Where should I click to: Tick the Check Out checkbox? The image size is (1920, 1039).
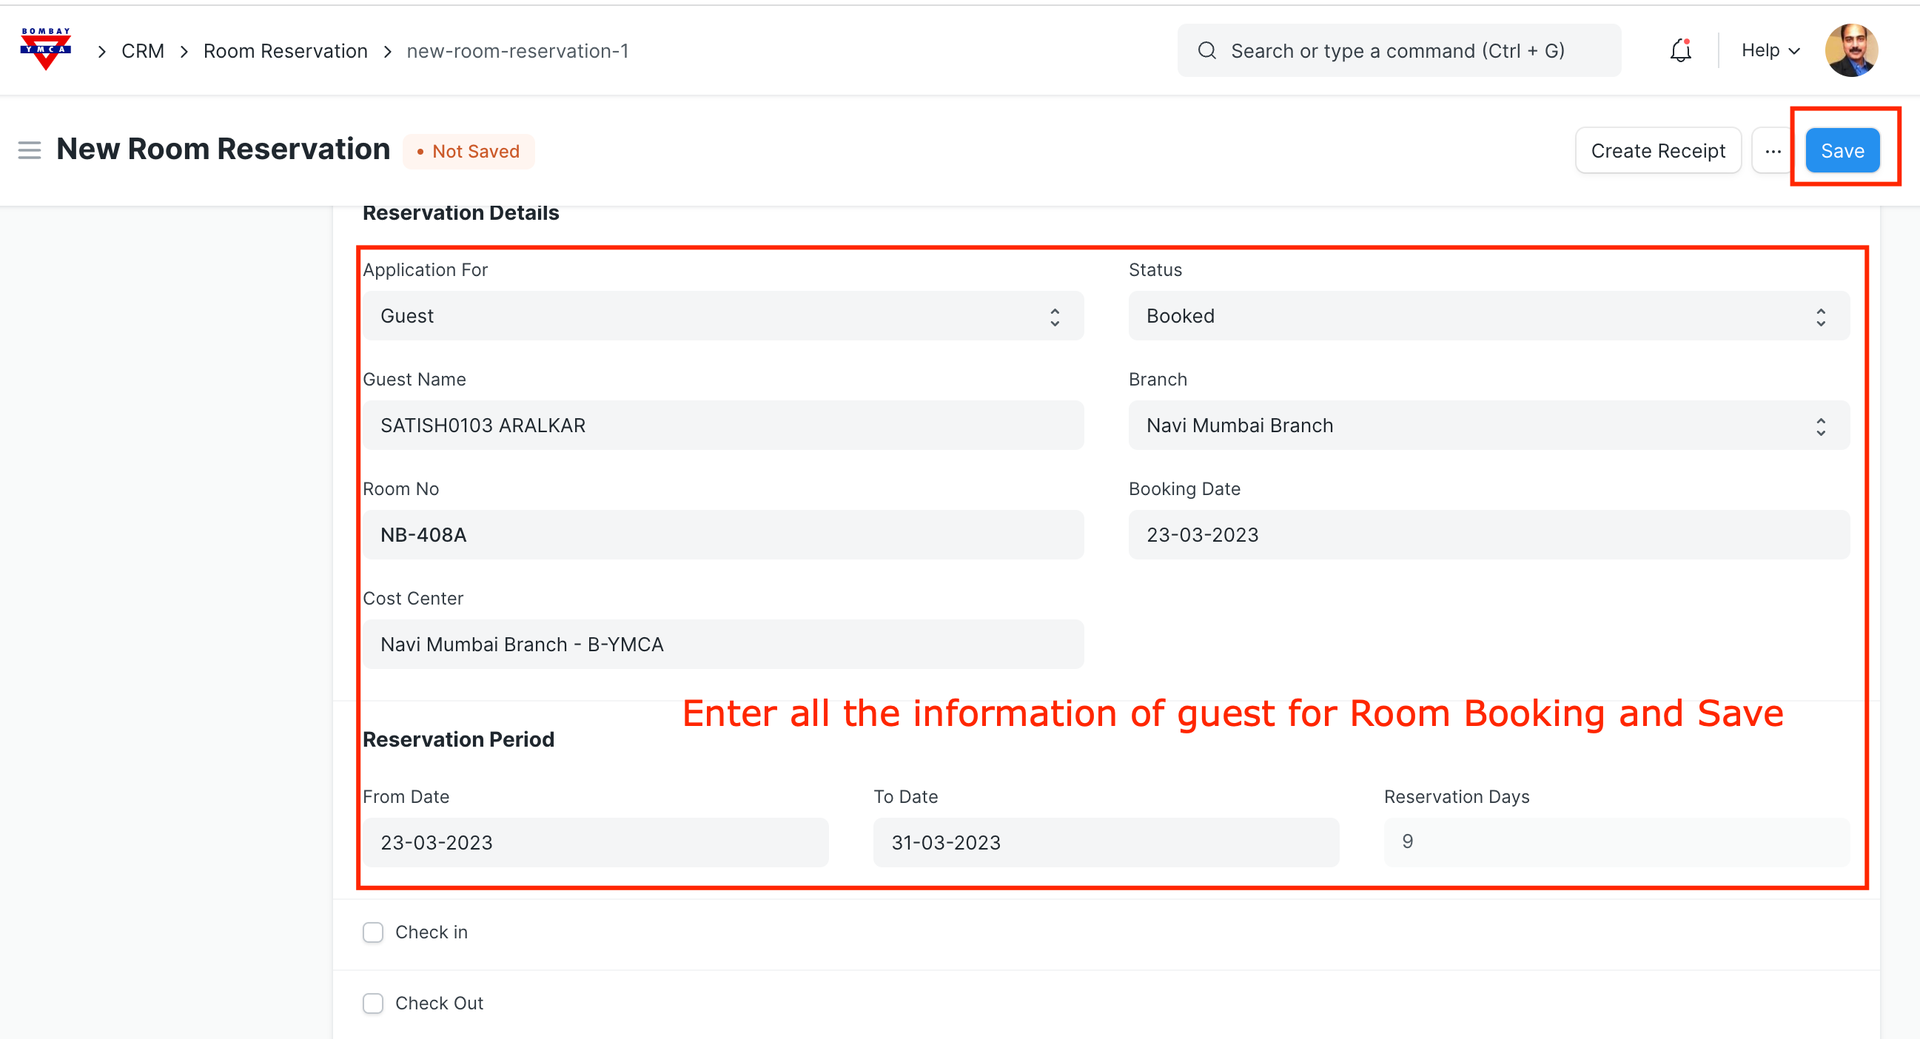373,1003
